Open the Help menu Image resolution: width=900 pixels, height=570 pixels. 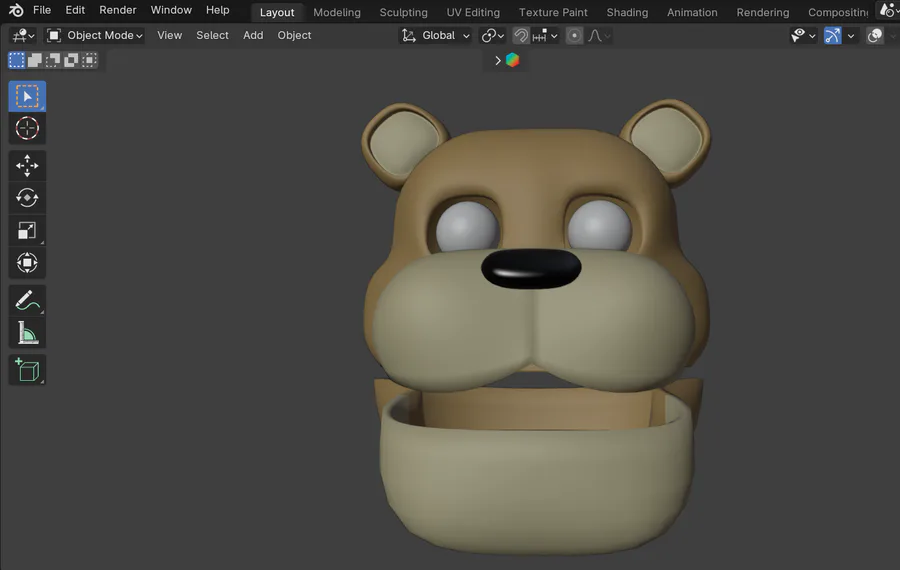click(218, 10)
